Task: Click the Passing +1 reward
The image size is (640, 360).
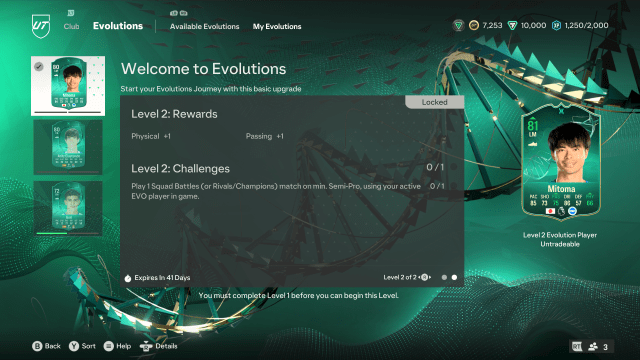Action: tap(264, 136)
